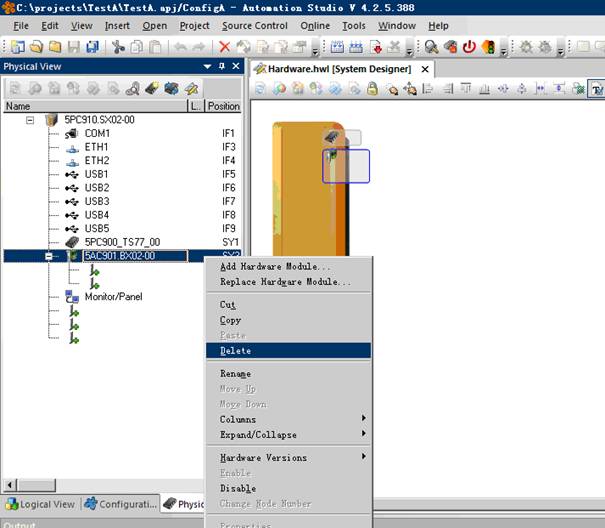
Task: Click the red X delete toolbar icon
Action: pos(224,46)
